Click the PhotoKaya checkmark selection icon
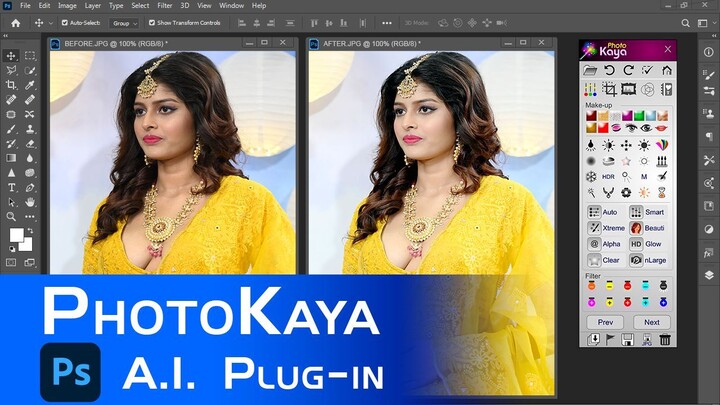Viewport: 720px width, 405px height. (647, 70)
